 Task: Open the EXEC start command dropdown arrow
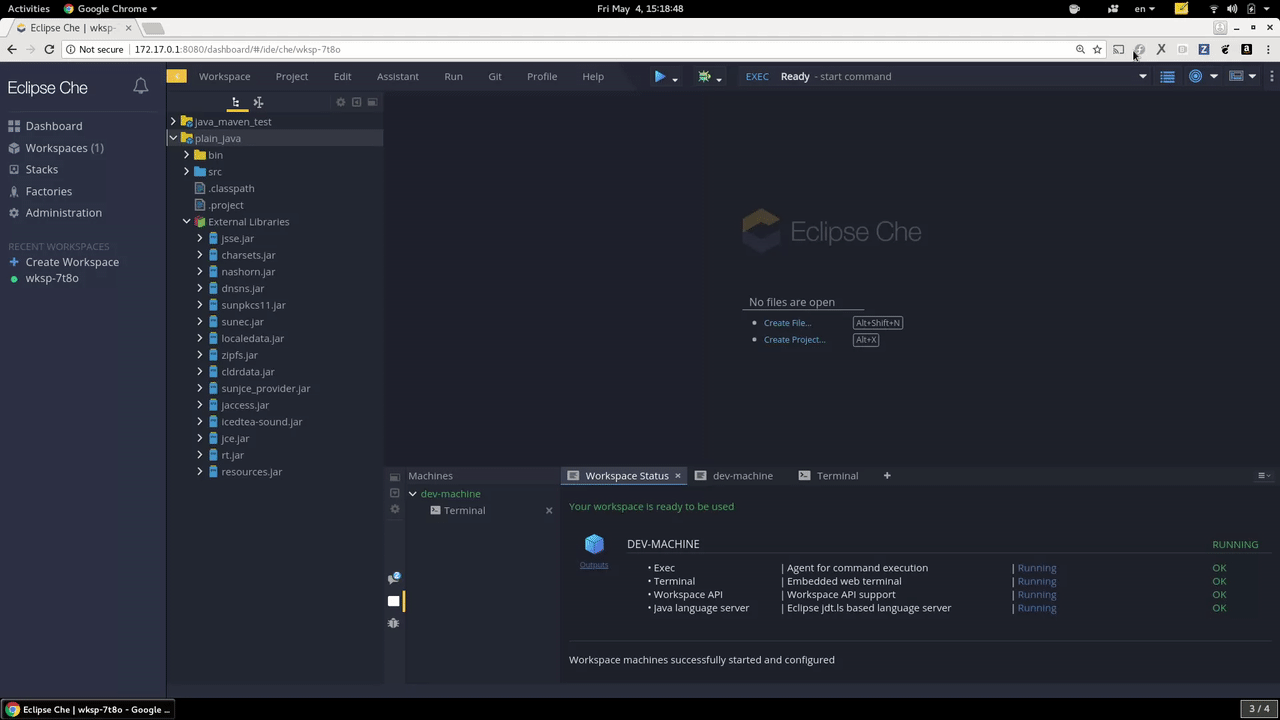(1143, 76)
